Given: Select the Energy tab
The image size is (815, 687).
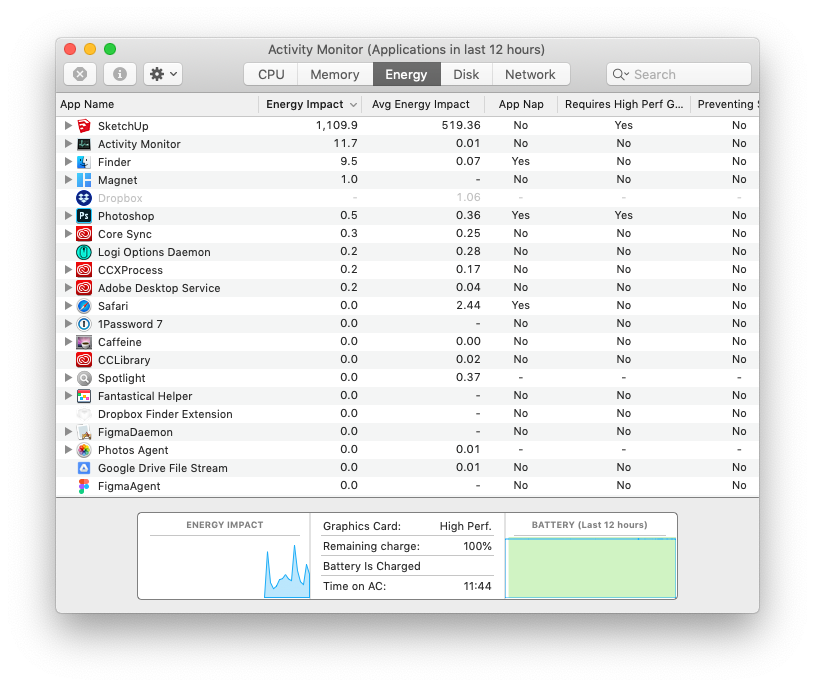Looking at the screenshot, I should 406,74.
